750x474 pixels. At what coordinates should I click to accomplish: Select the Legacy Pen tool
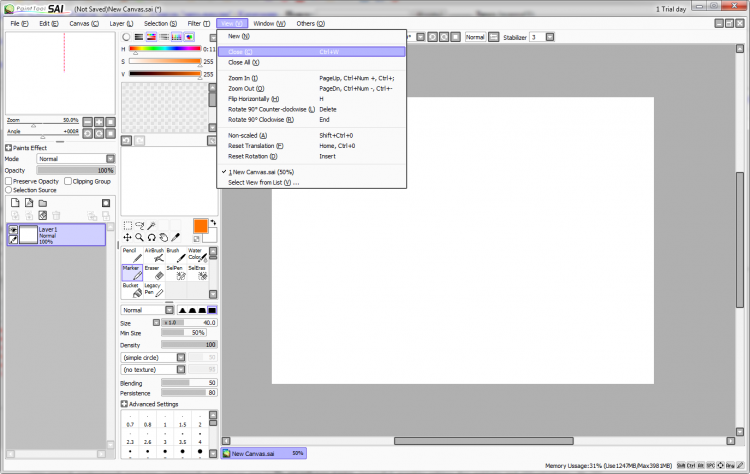(x=154, y=290)
